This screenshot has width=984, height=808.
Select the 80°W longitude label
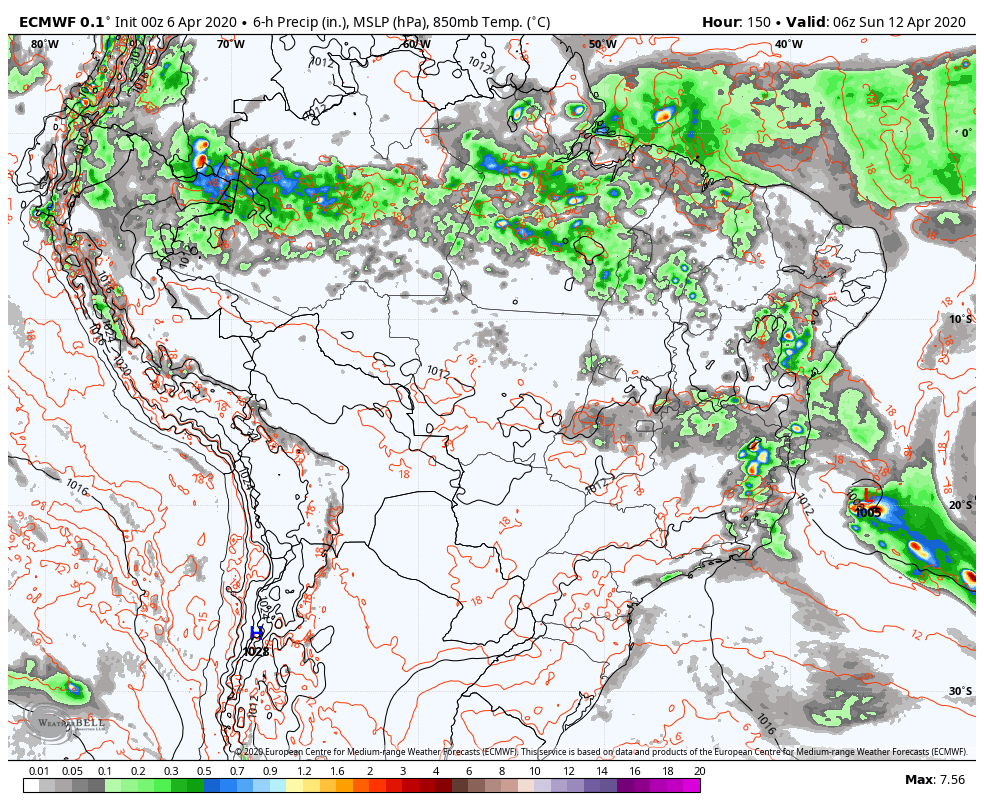(x=44, y=44)
